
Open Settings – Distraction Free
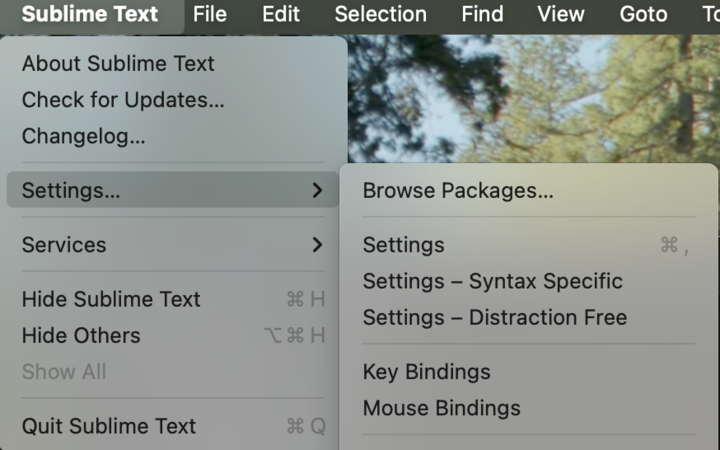coord(529,317)
